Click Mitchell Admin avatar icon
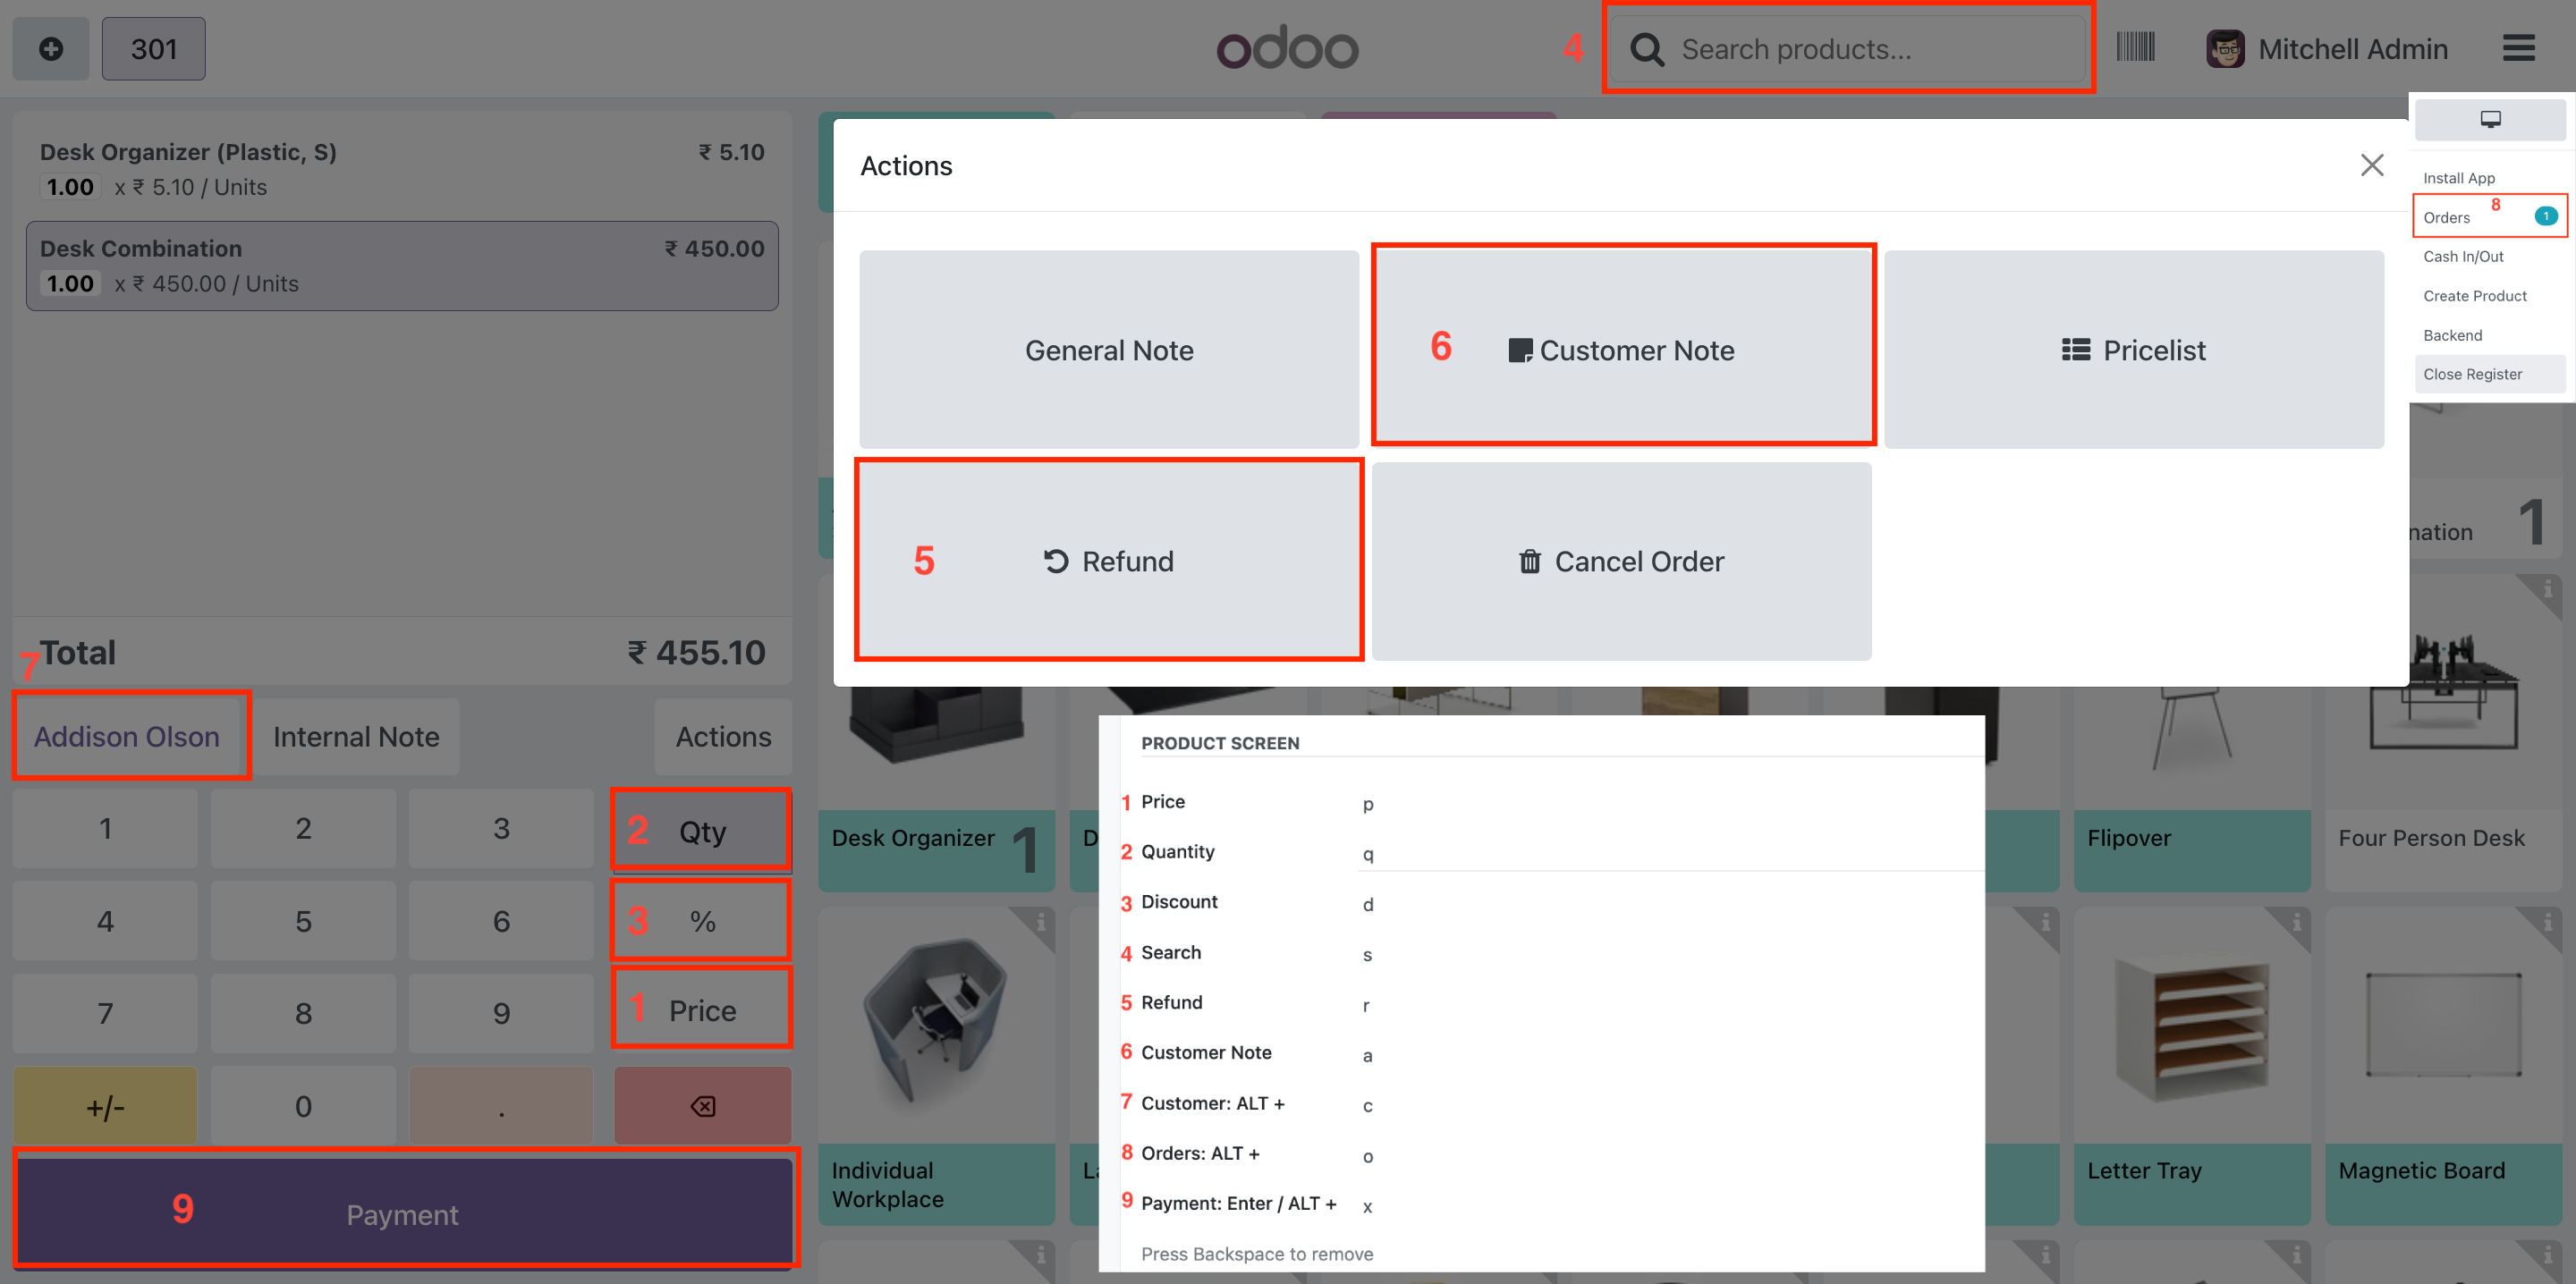Viewport: 2576px width, 1284px height. (x=2225, y=49)
